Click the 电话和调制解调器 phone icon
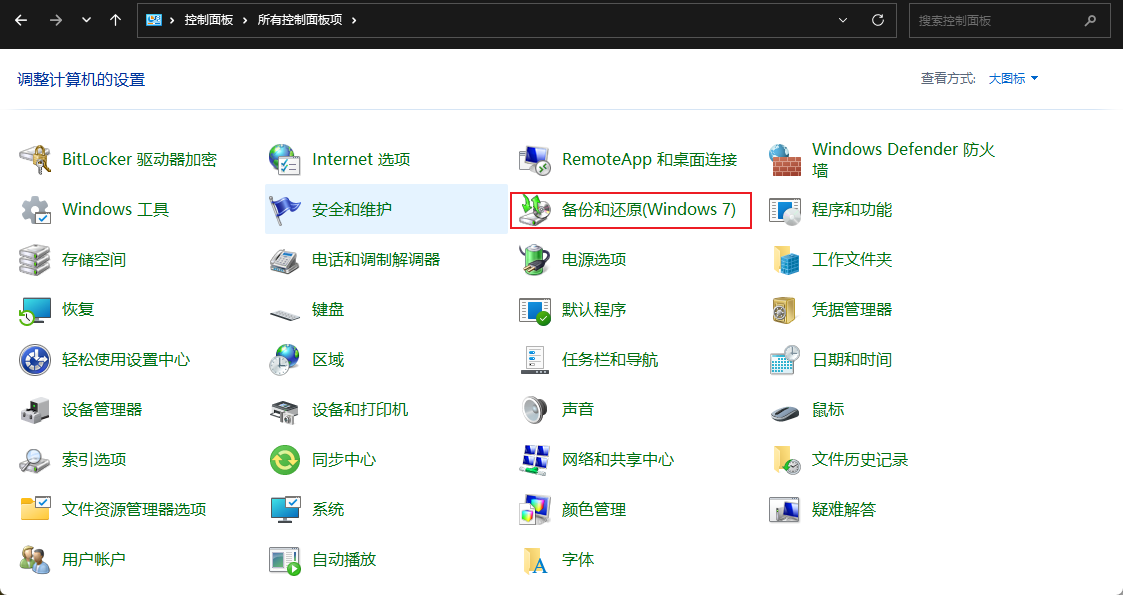 tap(285, 260)
